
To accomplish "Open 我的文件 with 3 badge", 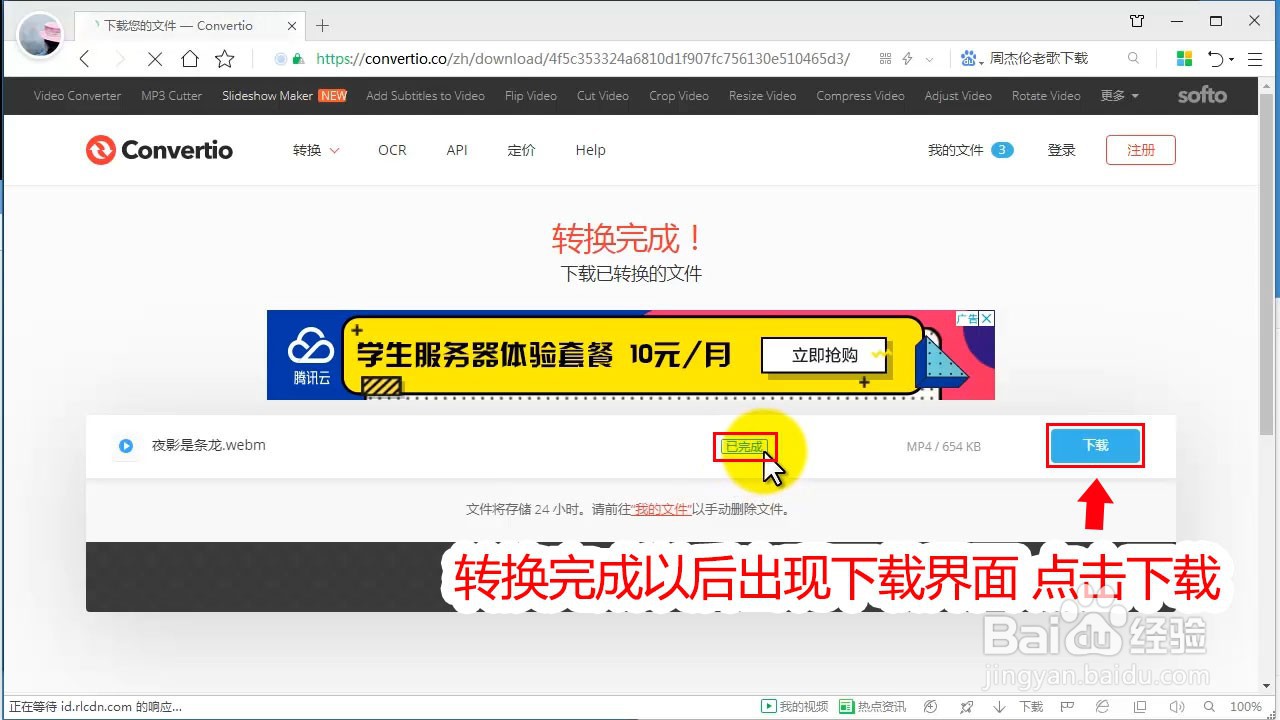I will pos(970,150).
